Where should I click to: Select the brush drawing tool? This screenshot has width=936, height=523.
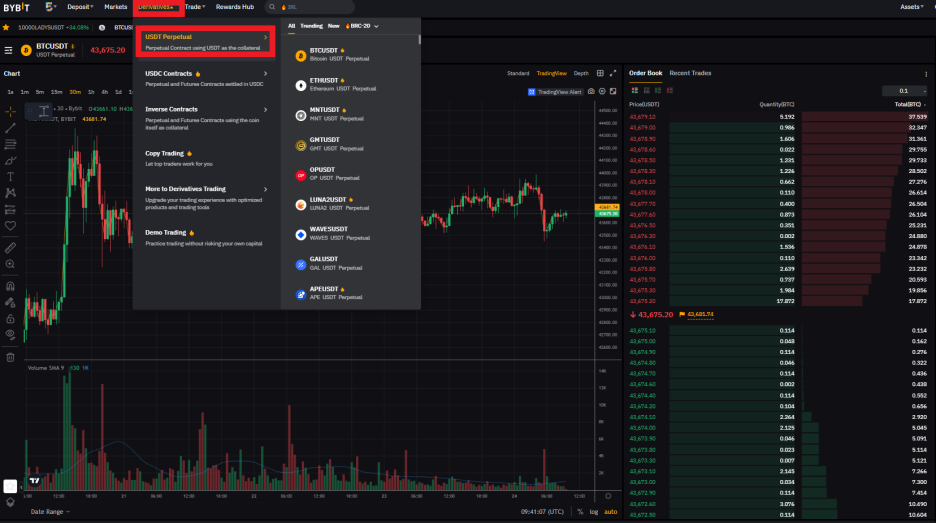pyautogui.click(x=10, y=161)
